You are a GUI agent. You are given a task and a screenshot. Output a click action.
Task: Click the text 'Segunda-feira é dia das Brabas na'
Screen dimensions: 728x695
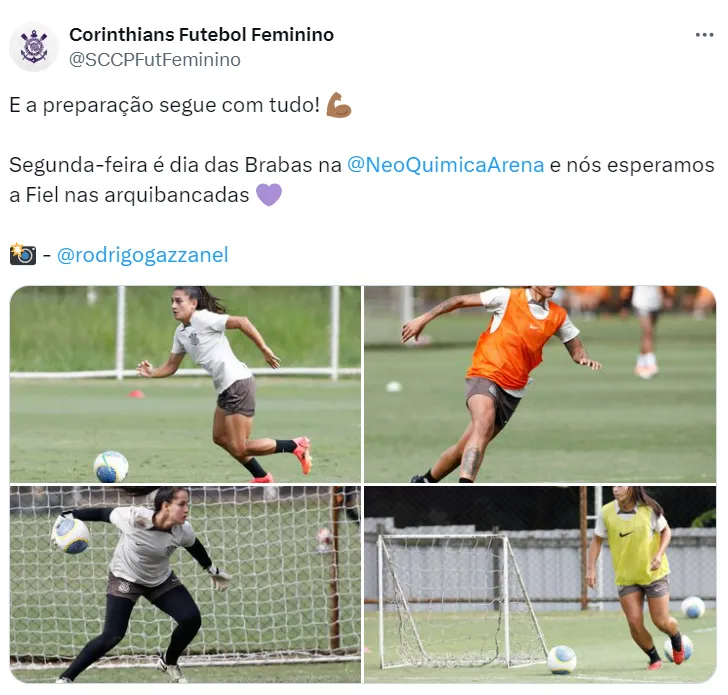[x=175, y=165]
